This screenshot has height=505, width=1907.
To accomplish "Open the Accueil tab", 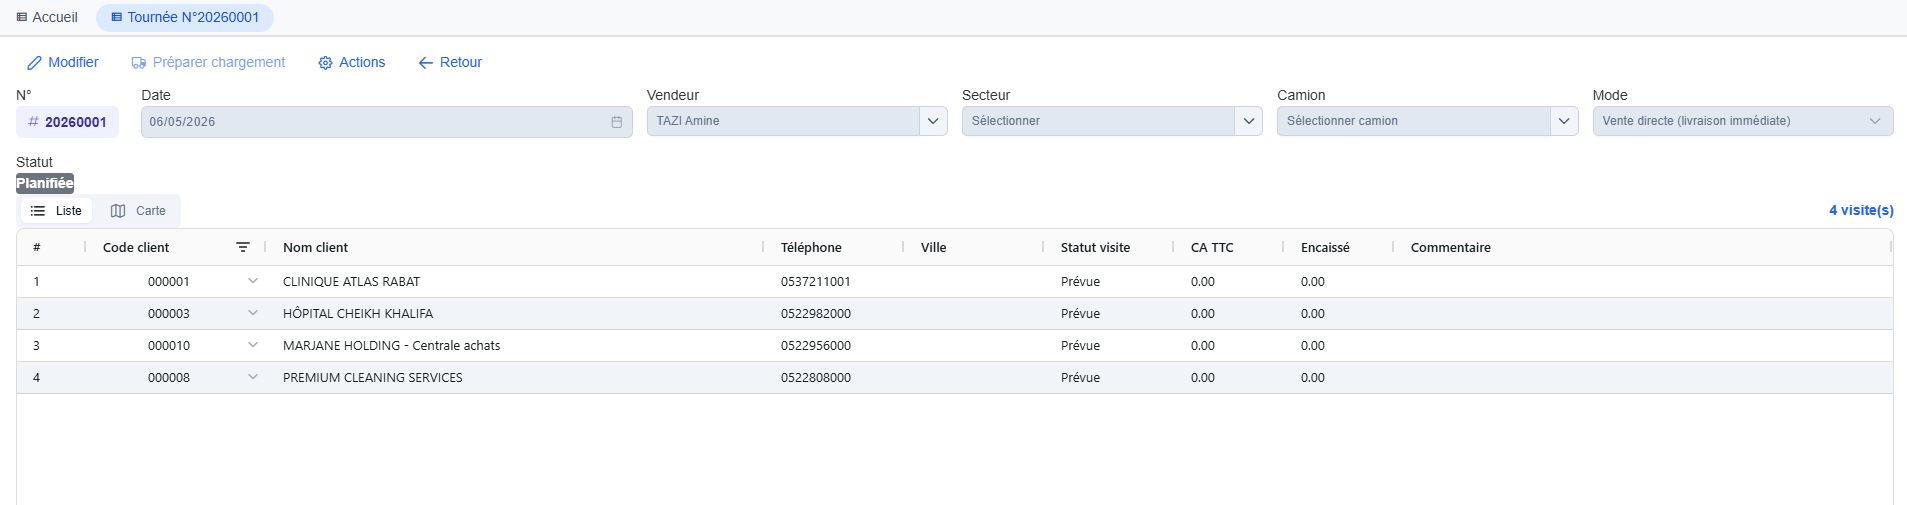I will (x=47, y=17).
